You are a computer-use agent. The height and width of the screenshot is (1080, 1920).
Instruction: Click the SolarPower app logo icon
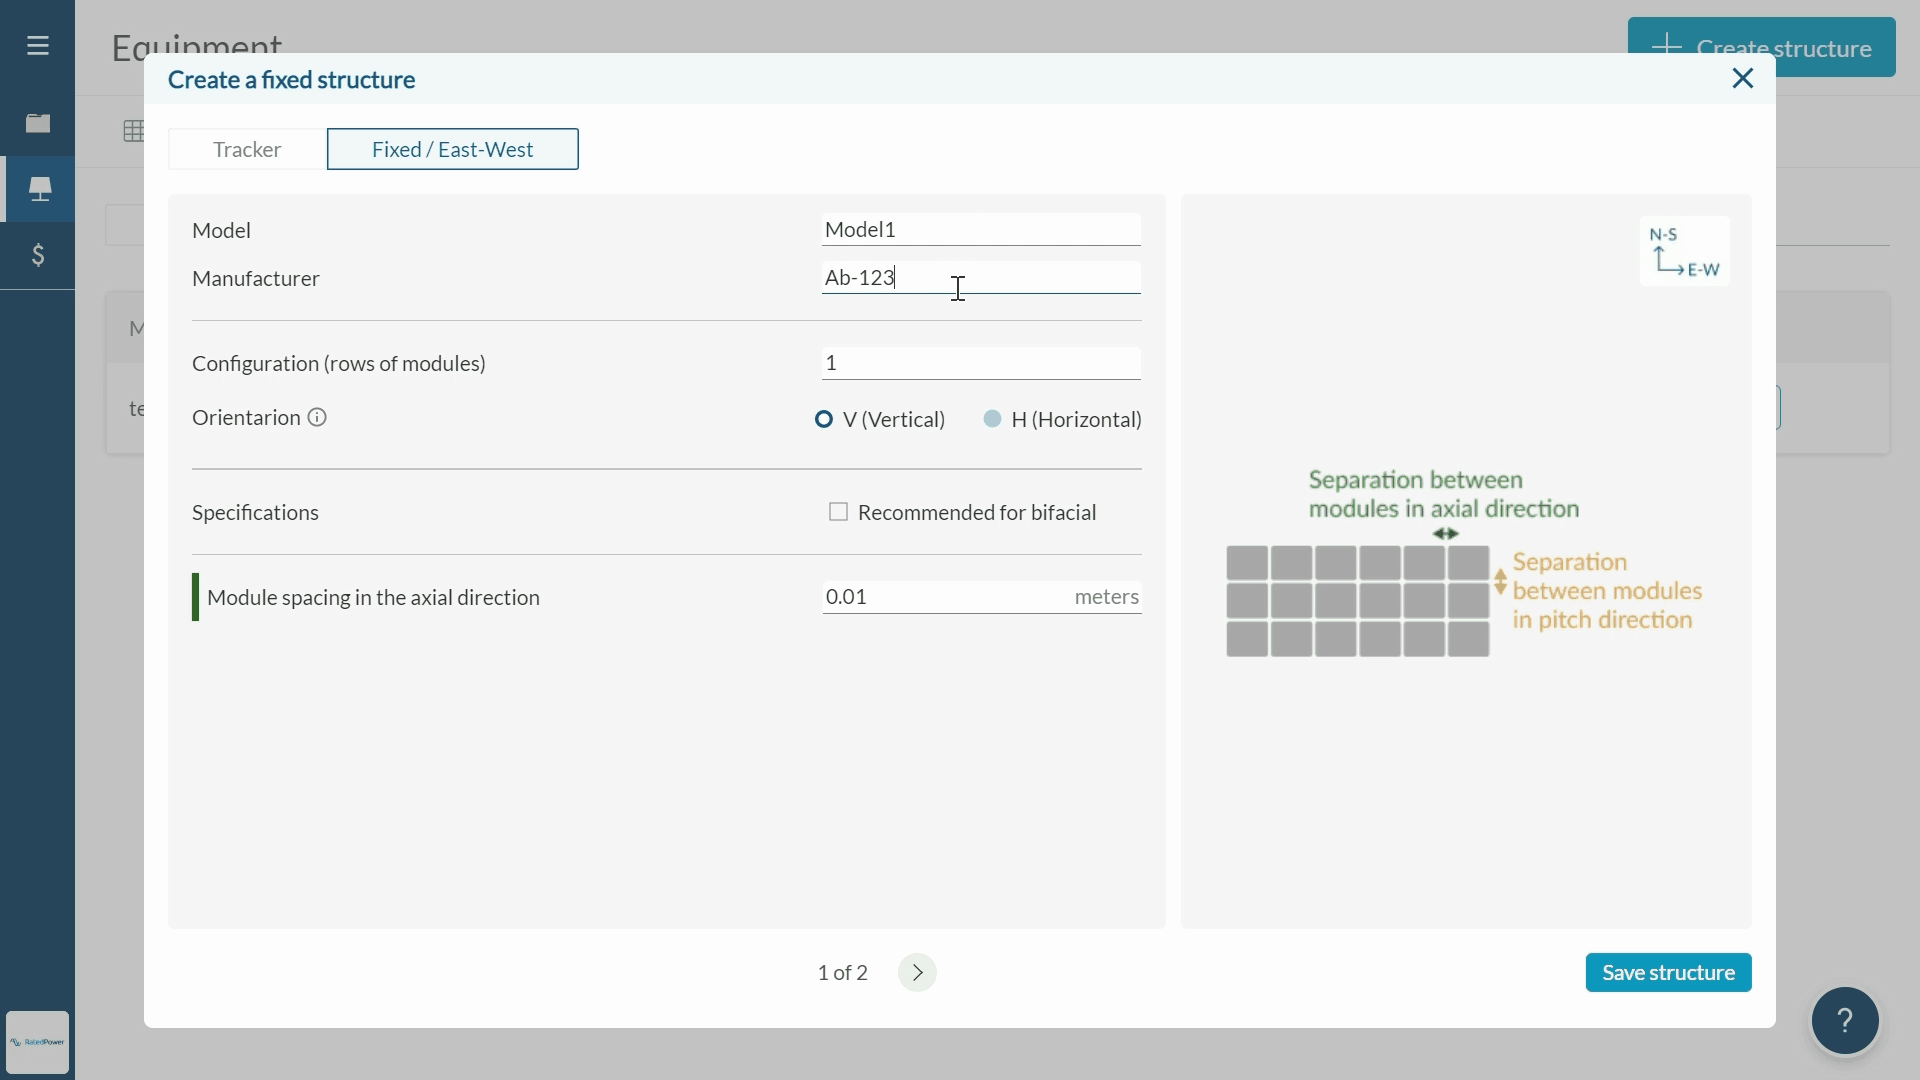click(x=37, y=1042)
